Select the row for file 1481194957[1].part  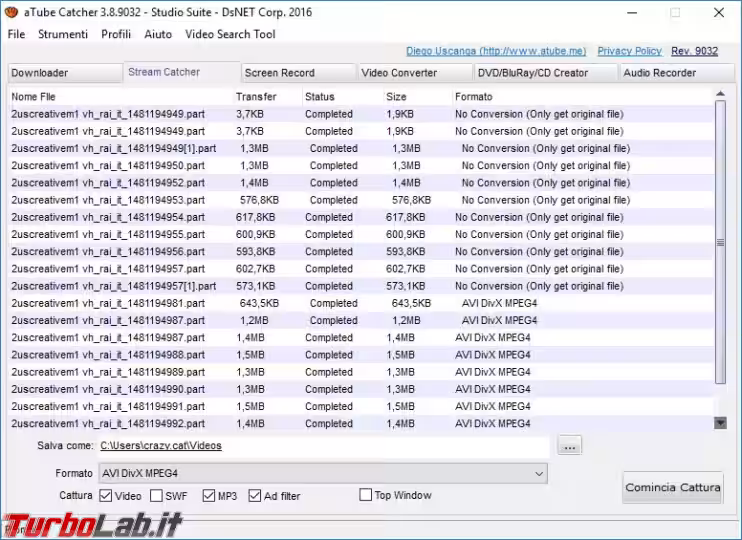click(361, 286)
